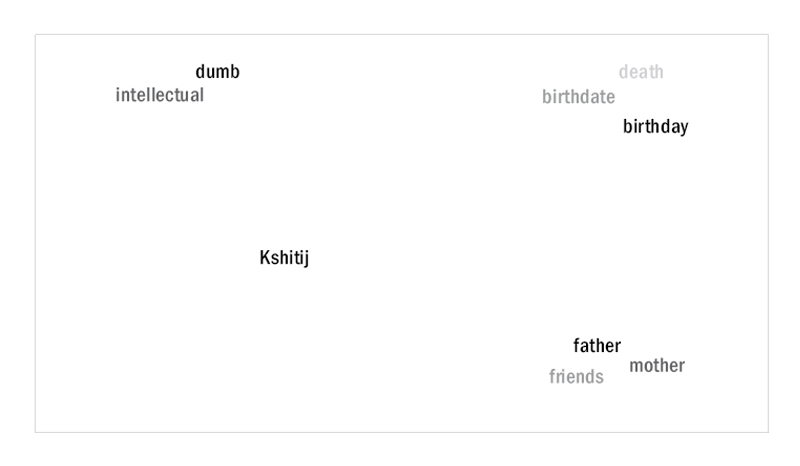Click the empty canvas between "Kshitij" and "father"
Image resolution: width=800 pixels, height=466 pixels.
click(x=441, y=302)
